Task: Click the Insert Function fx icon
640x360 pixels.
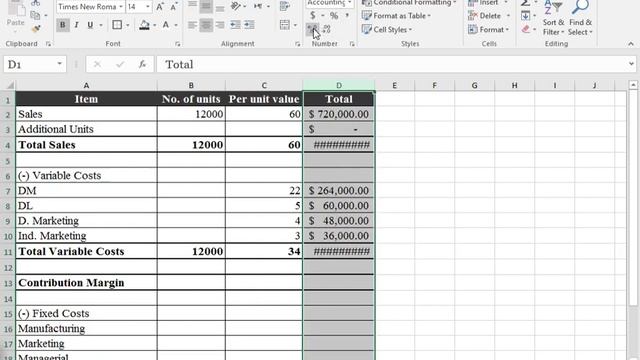Action: pos(142,64)
